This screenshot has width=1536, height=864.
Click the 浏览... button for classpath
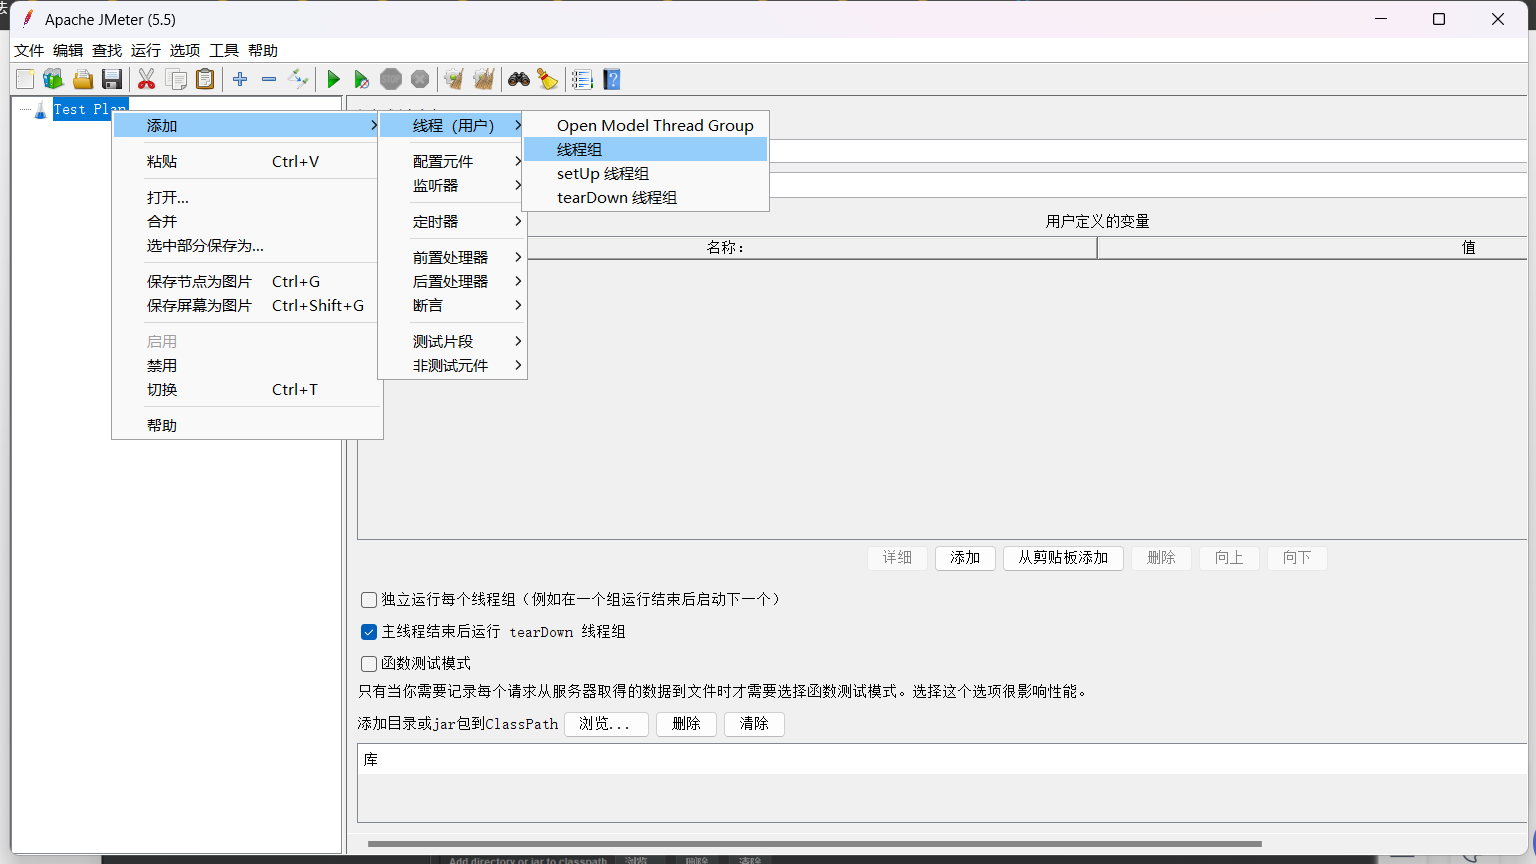pyautogui.click(x=606, y=723)
